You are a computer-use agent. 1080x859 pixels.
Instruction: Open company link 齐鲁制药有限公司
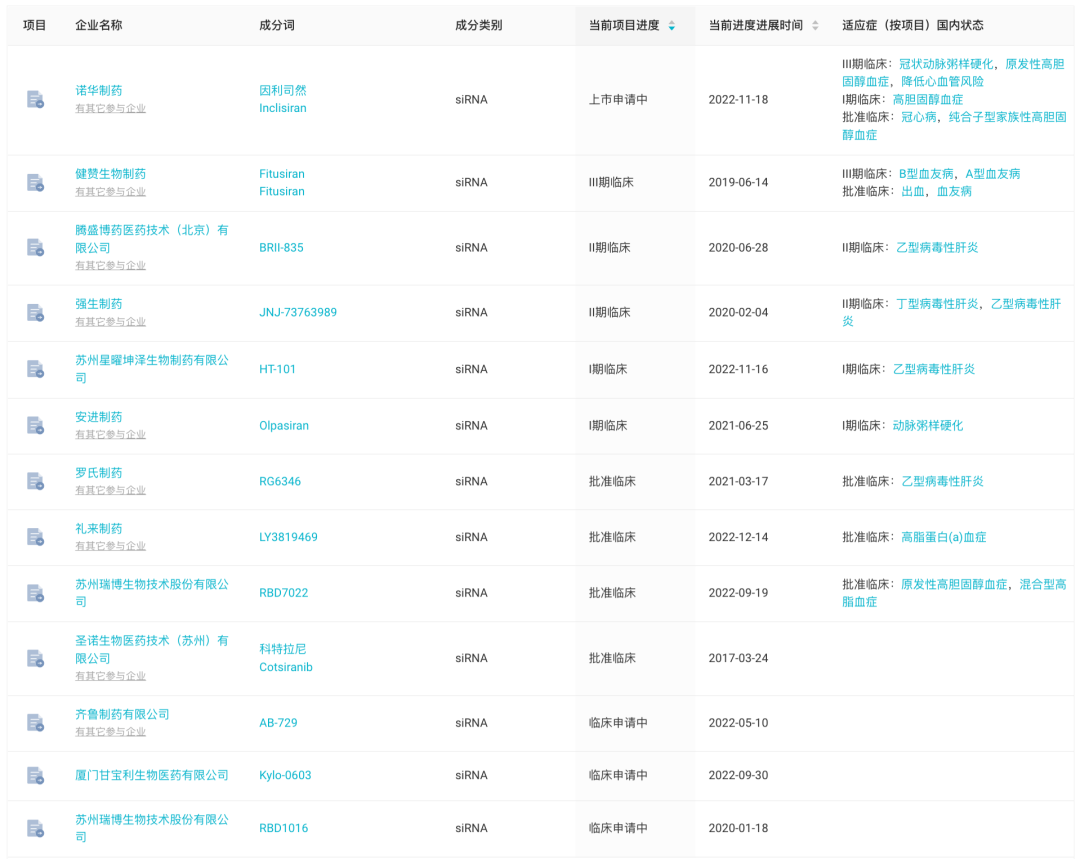click(122, 714)
